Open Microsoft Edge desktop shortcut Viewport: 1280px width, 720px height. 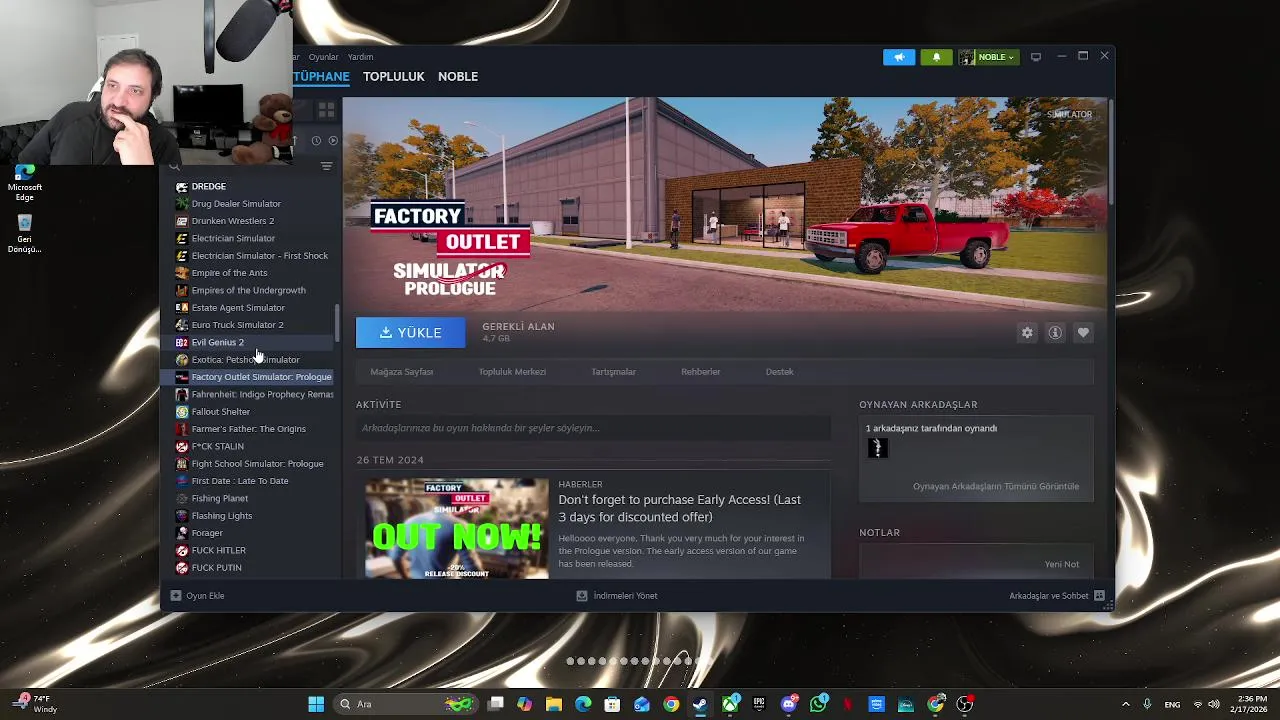coord(24,183)
